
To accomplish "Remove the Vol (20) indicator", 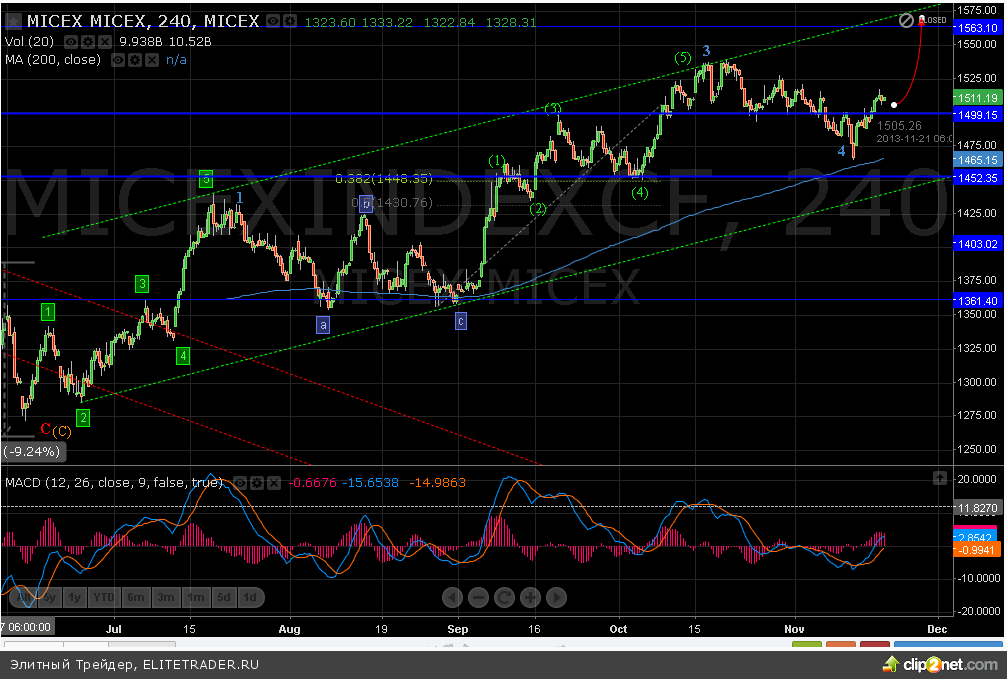I will coord(104,42).
